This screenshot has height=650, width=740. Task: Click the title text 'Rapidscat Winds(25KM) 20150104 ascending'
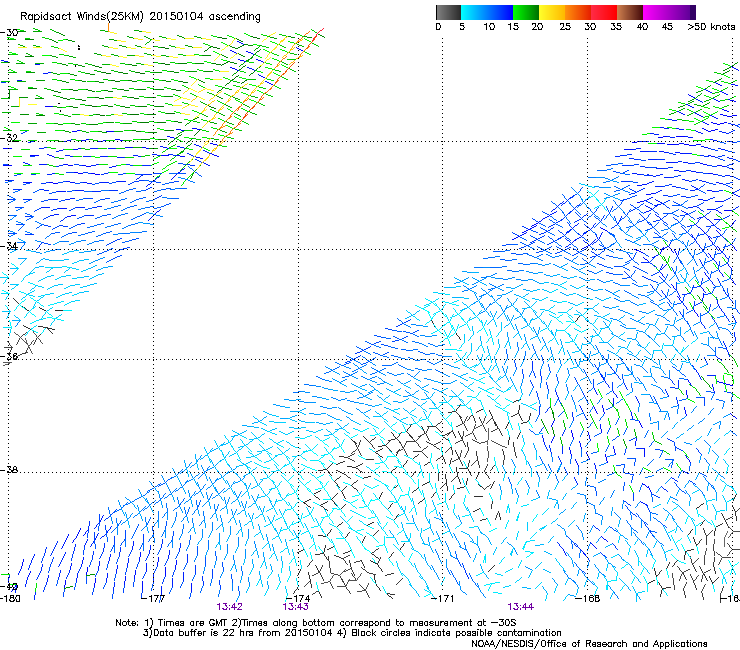tap(140, 17)
